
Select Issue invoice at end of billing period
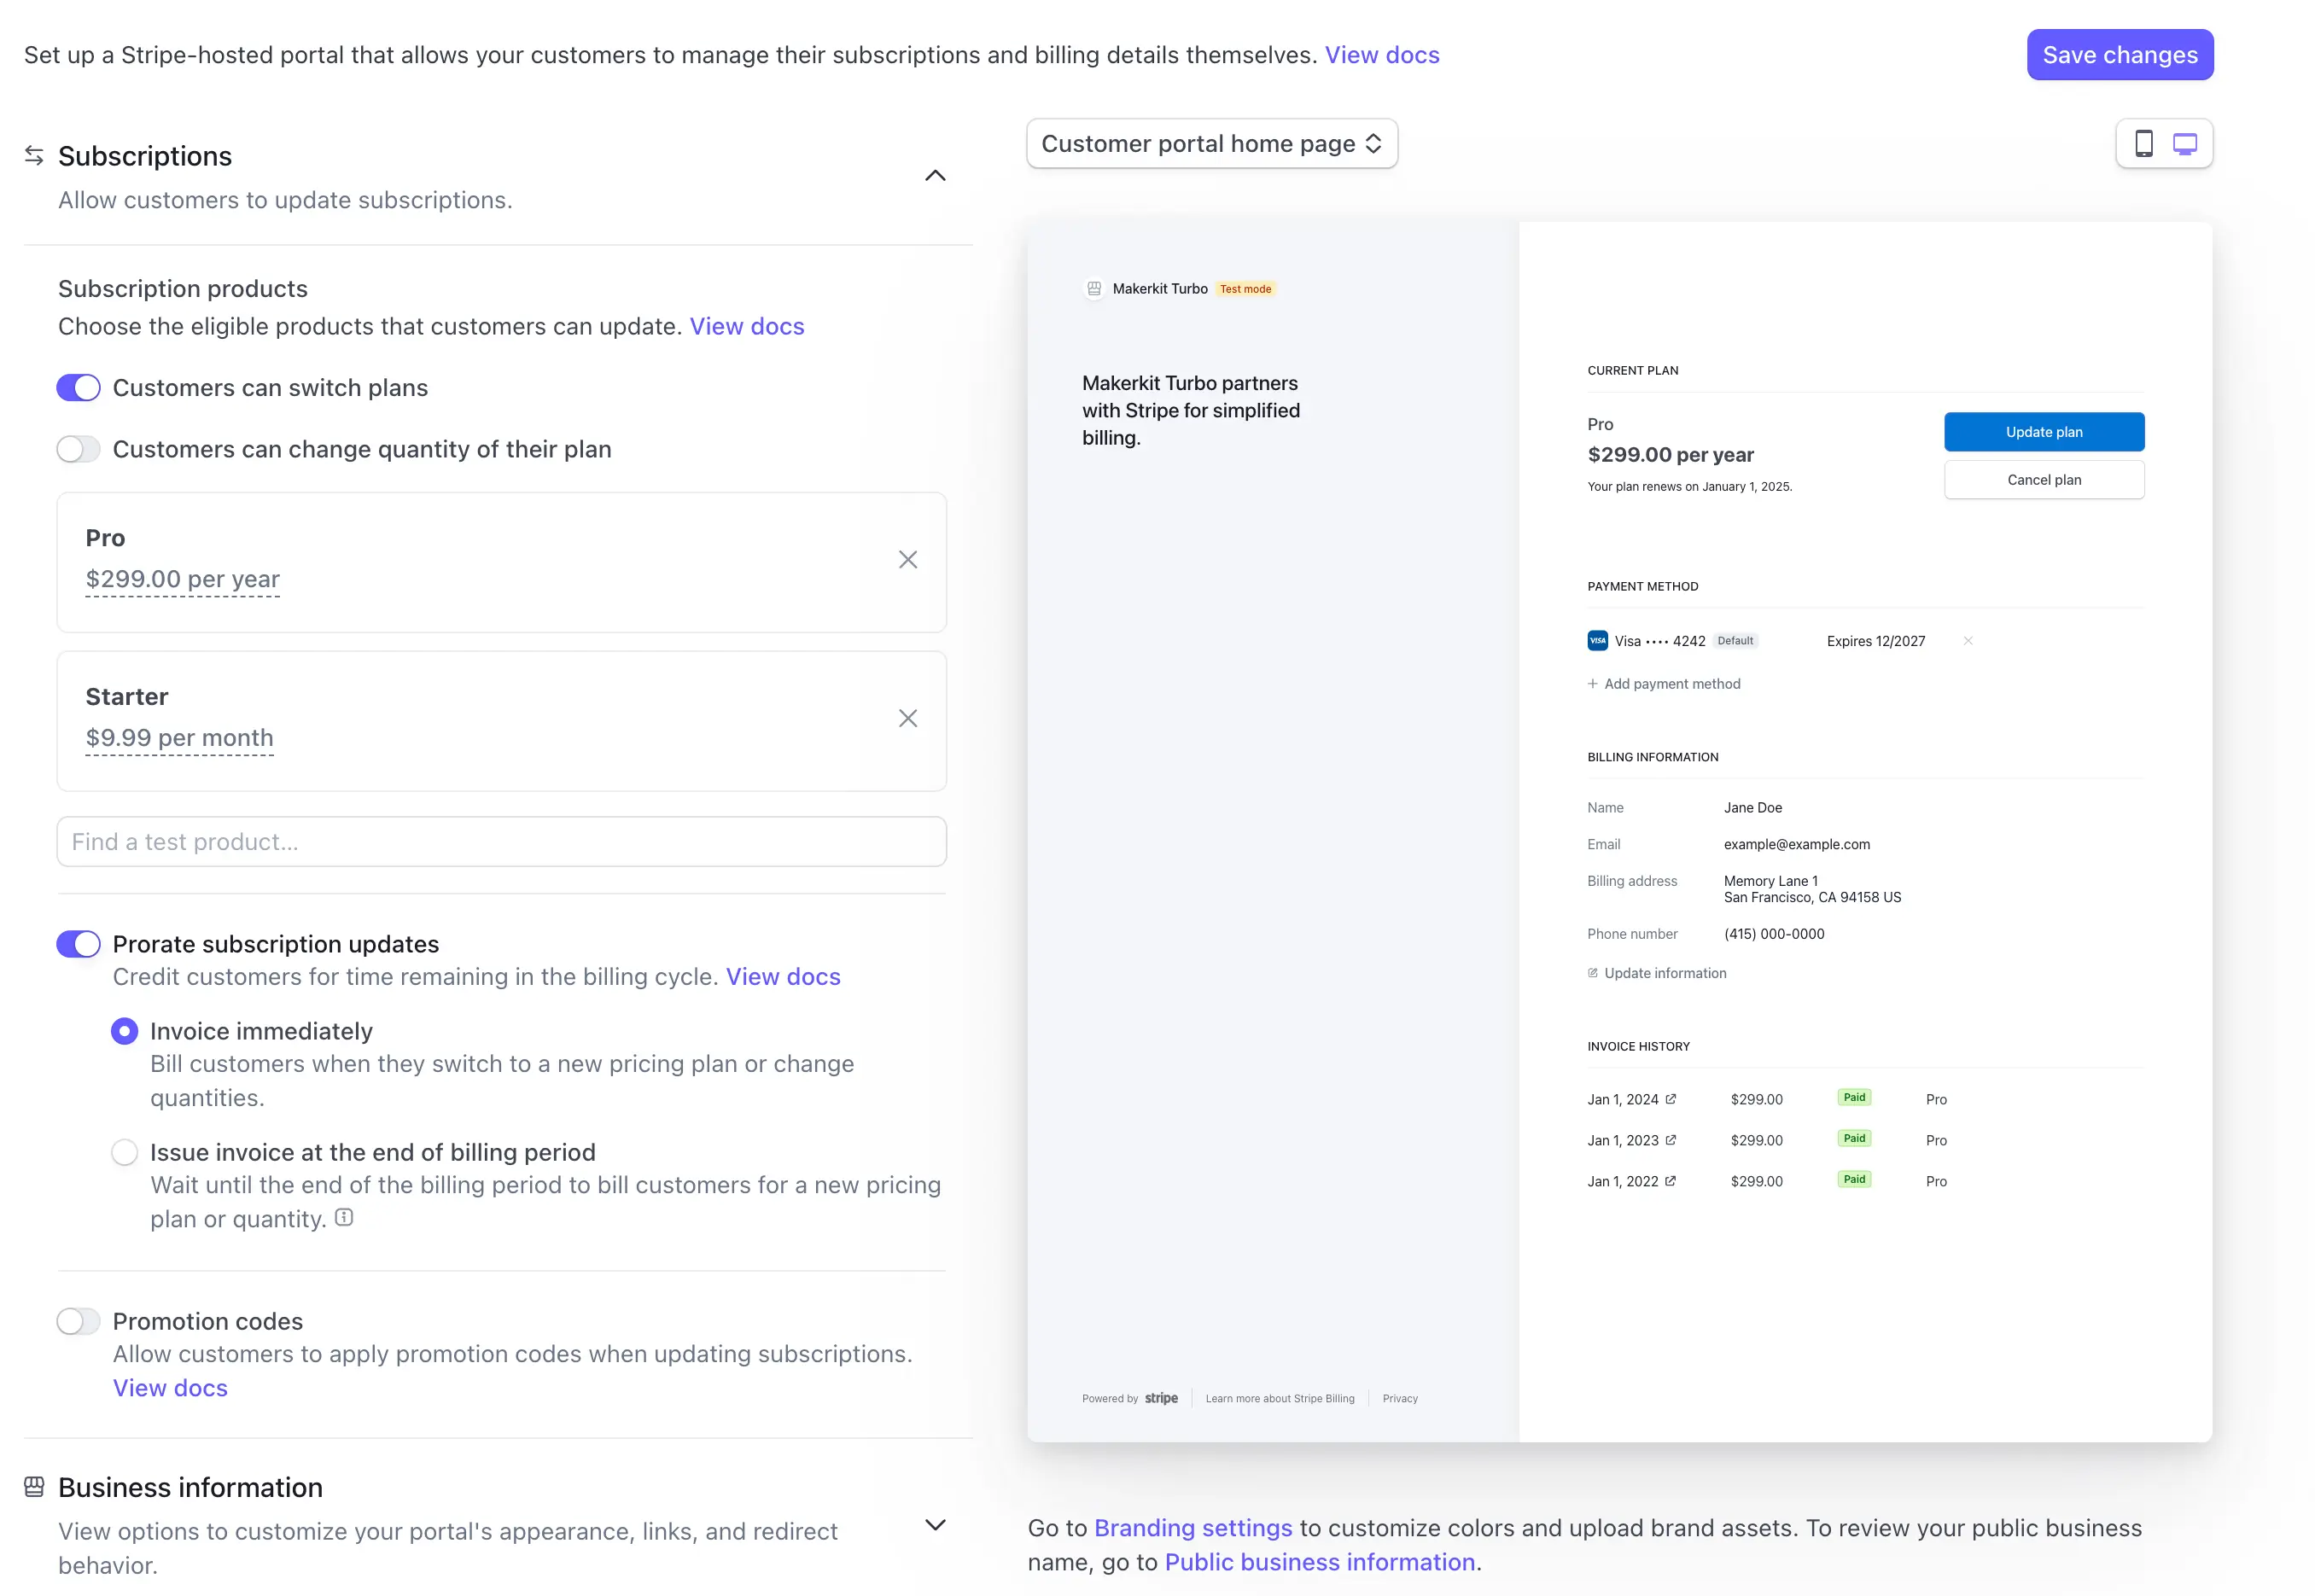124,1152
